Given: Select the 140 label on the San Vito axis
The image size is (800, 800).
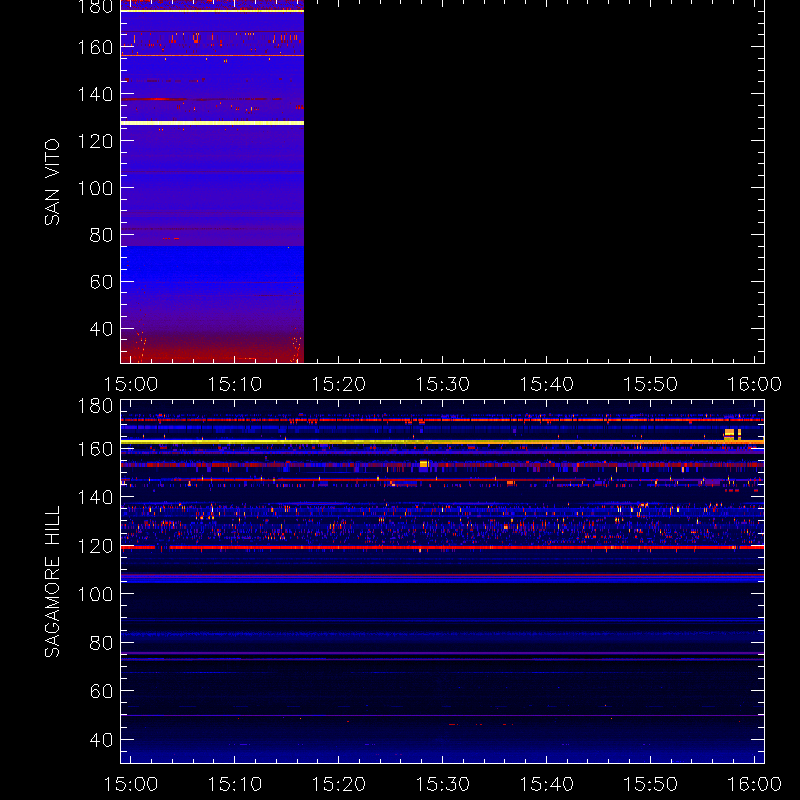Looking at the screenshot, I should 95,94.
